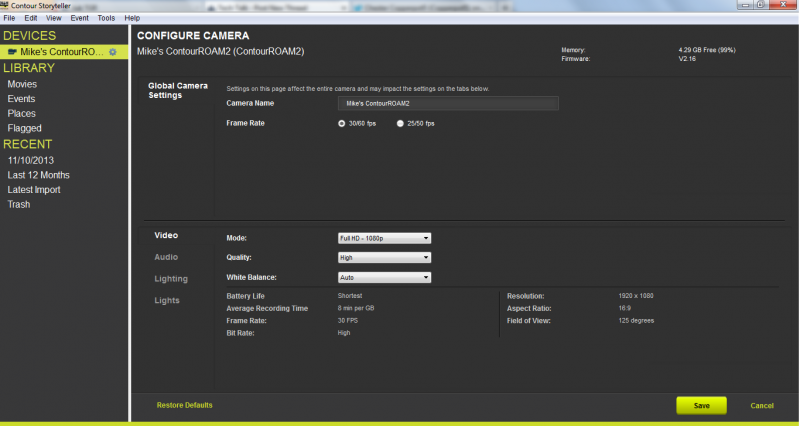Open the gear settings icon for Mike's ContourRO...

113,52
